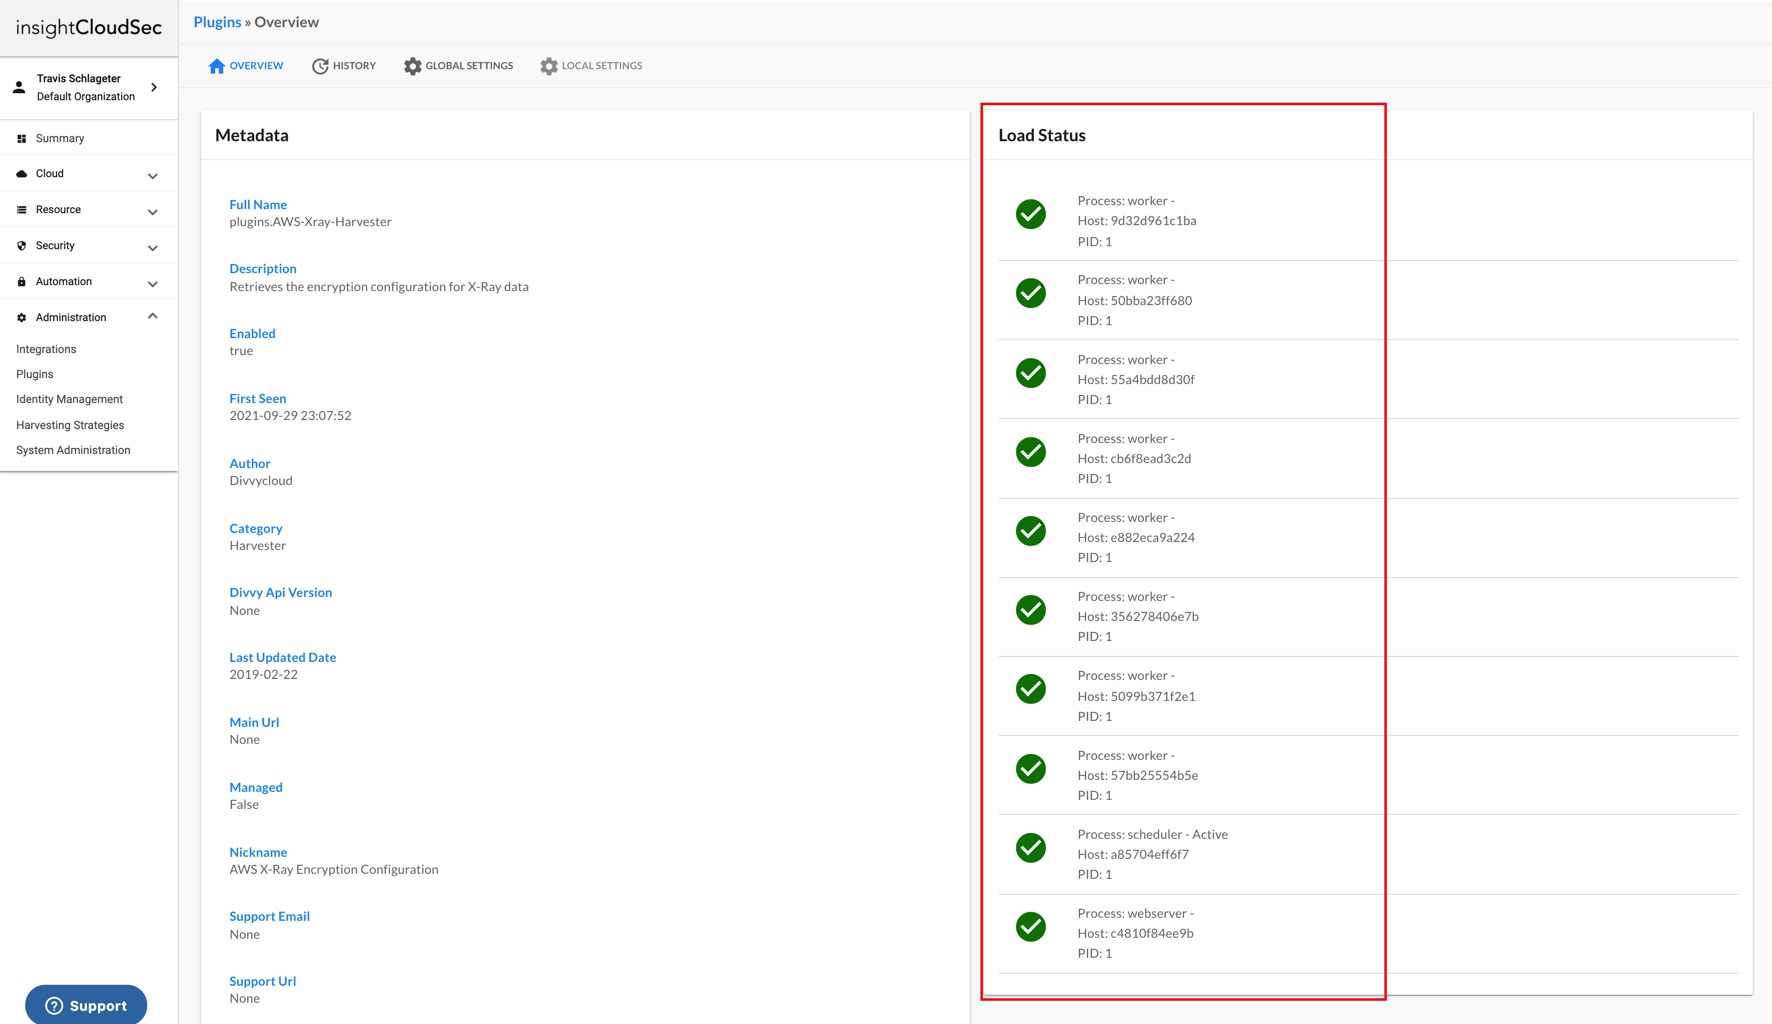This screenshot has width=1772, height=1024.
Task: Switch to the Overview tab
Action: (246, 66)
